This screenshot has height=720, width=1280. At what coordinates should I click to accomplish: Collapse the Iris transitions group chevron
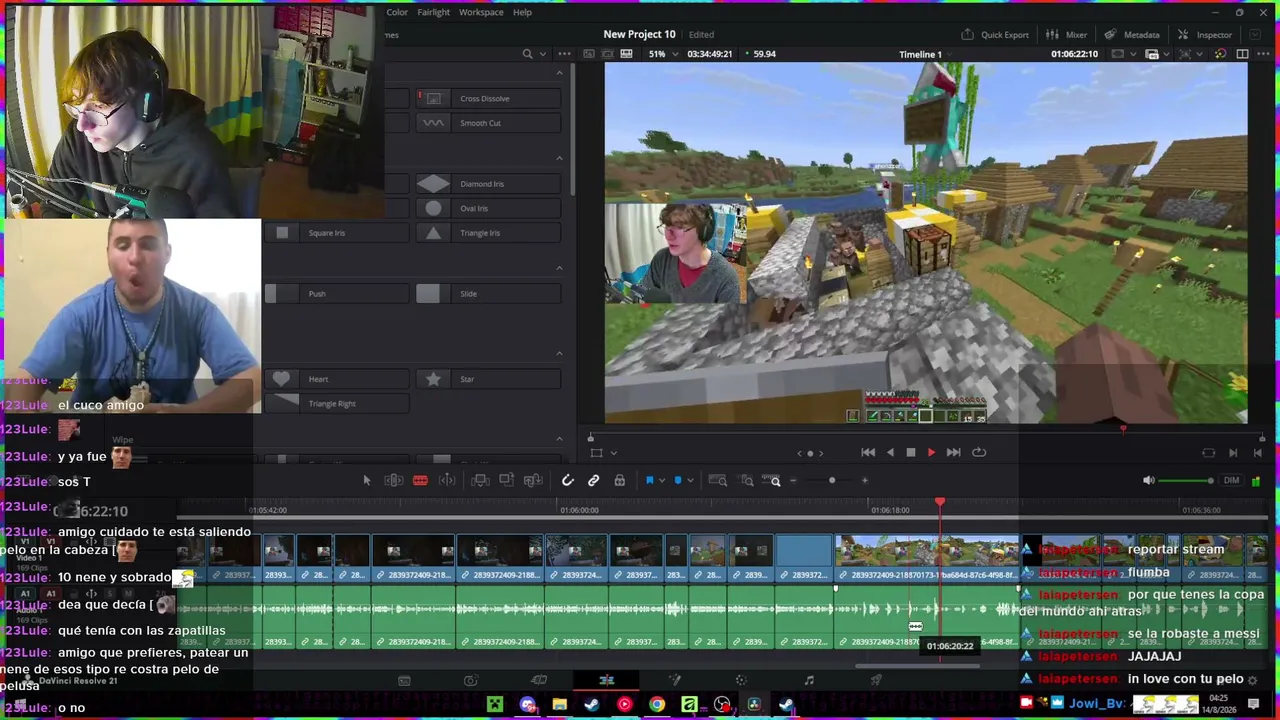pos(559,158)
